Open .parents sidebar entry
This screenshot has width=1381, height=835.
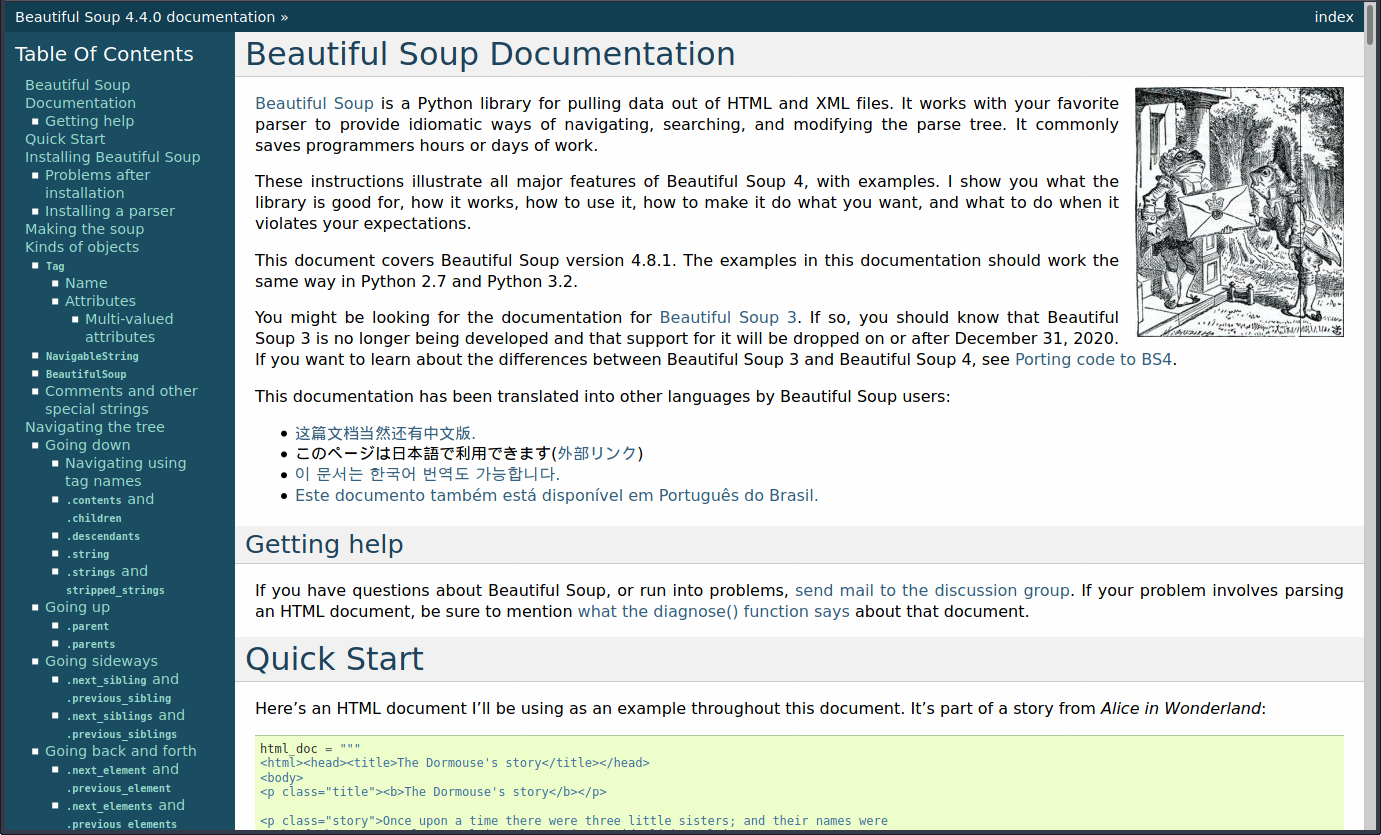[x=91, y=644]
